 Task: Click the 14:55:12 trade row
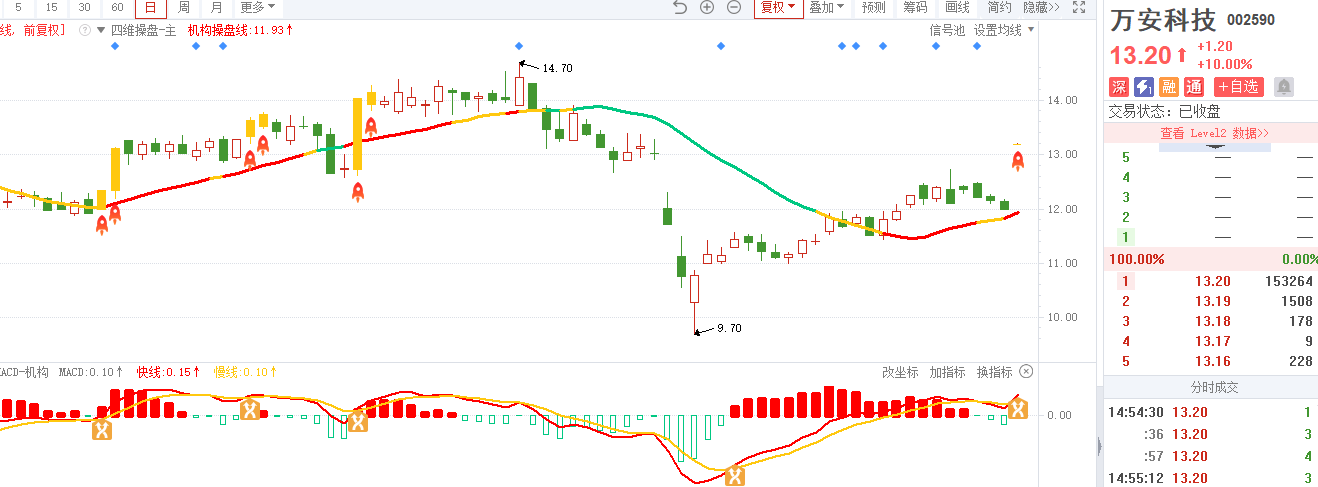point(1211,478)
